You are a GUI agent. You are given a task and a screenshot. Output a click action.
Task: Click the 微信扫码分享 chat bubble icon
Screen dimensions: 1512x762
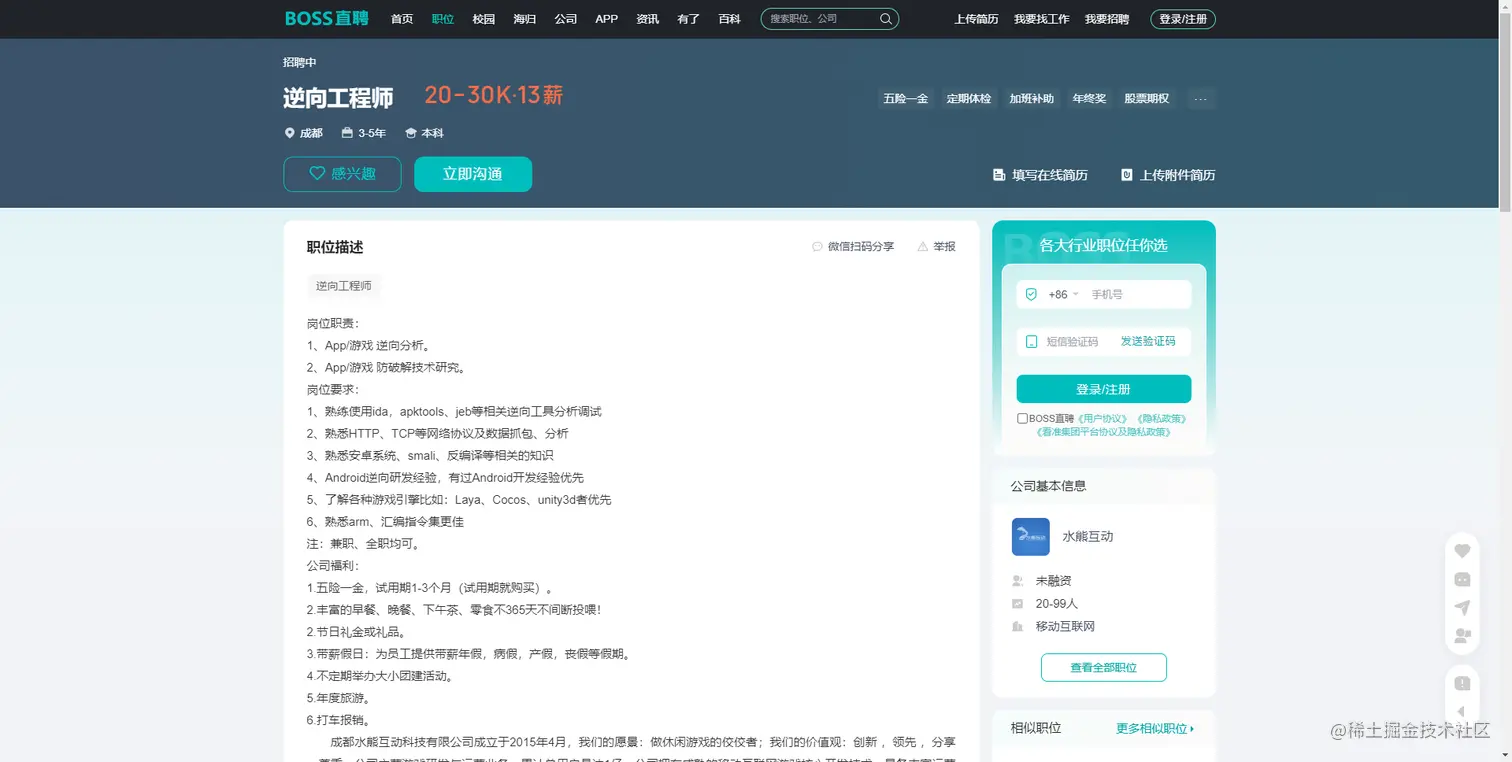tap(817, 246)
